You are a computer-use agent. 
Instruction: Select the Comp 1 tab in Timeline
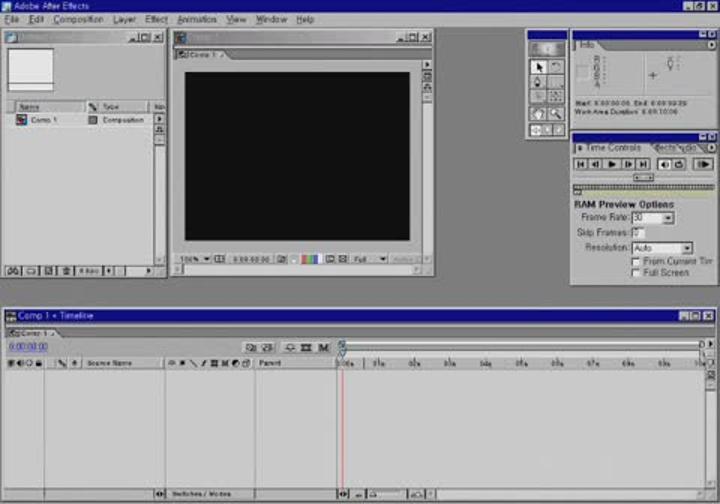[32, 333]
